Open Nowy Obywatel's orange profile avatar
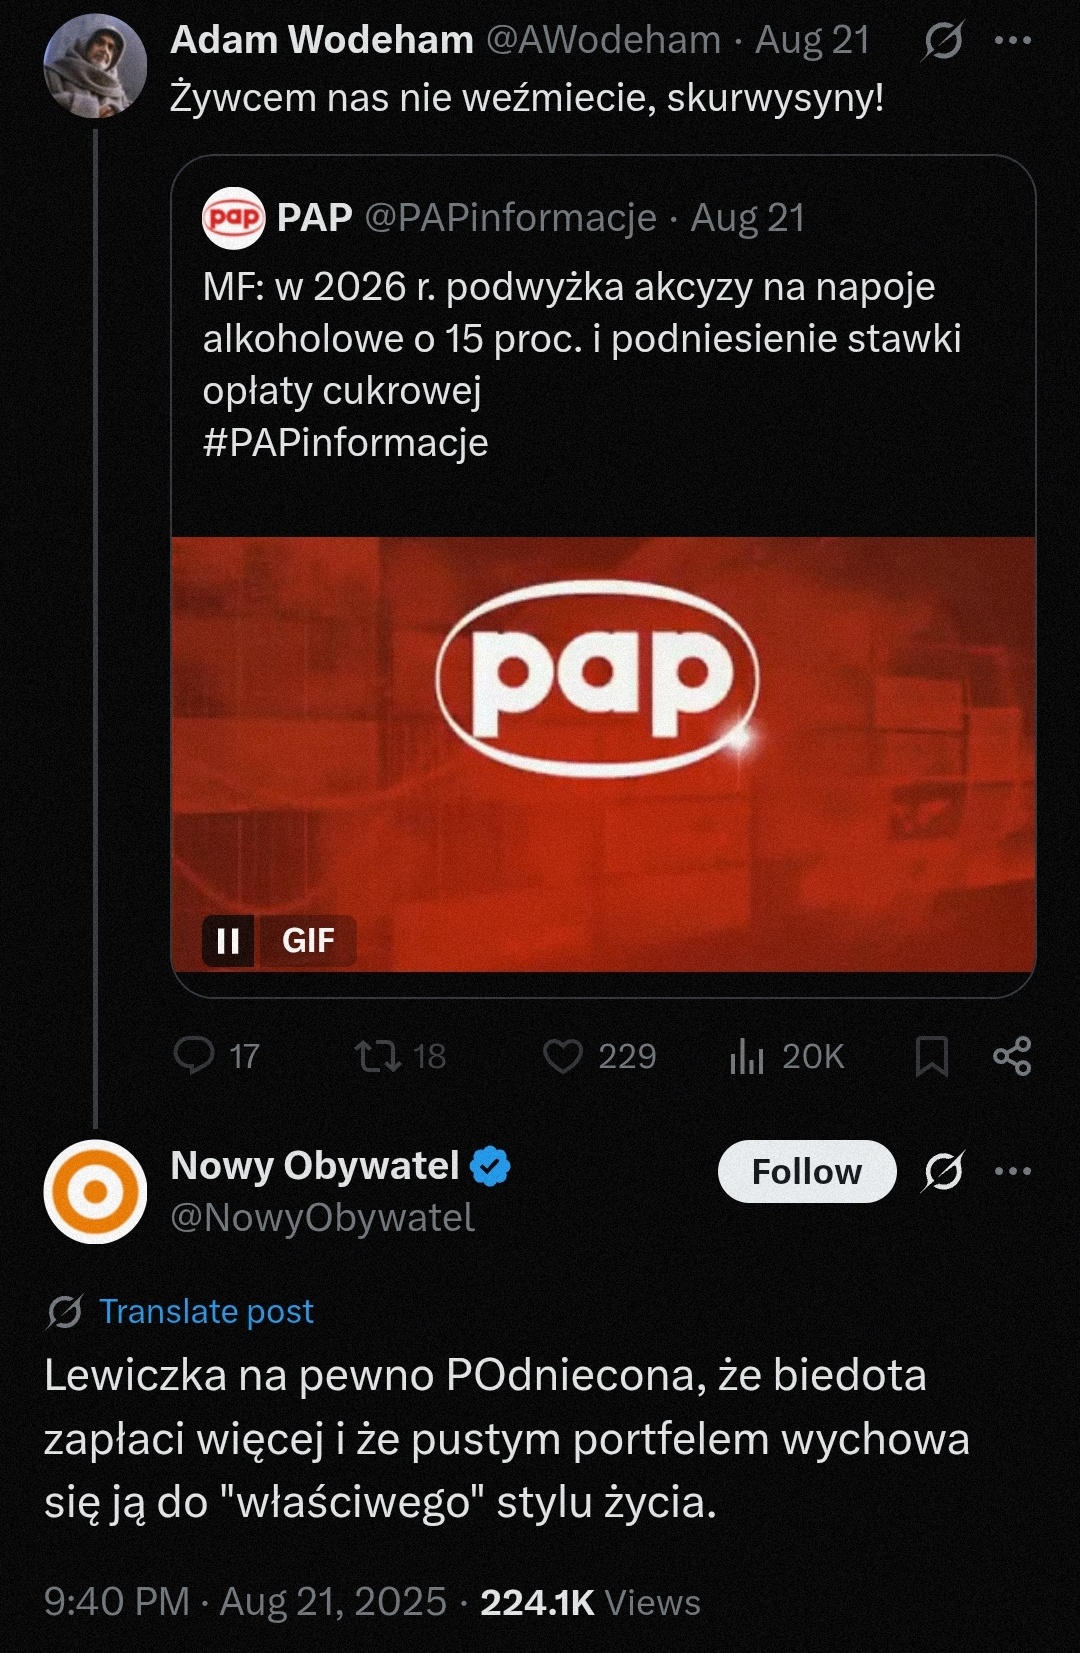The height and width of the screenshot is (1653, 1080). 95,1191
